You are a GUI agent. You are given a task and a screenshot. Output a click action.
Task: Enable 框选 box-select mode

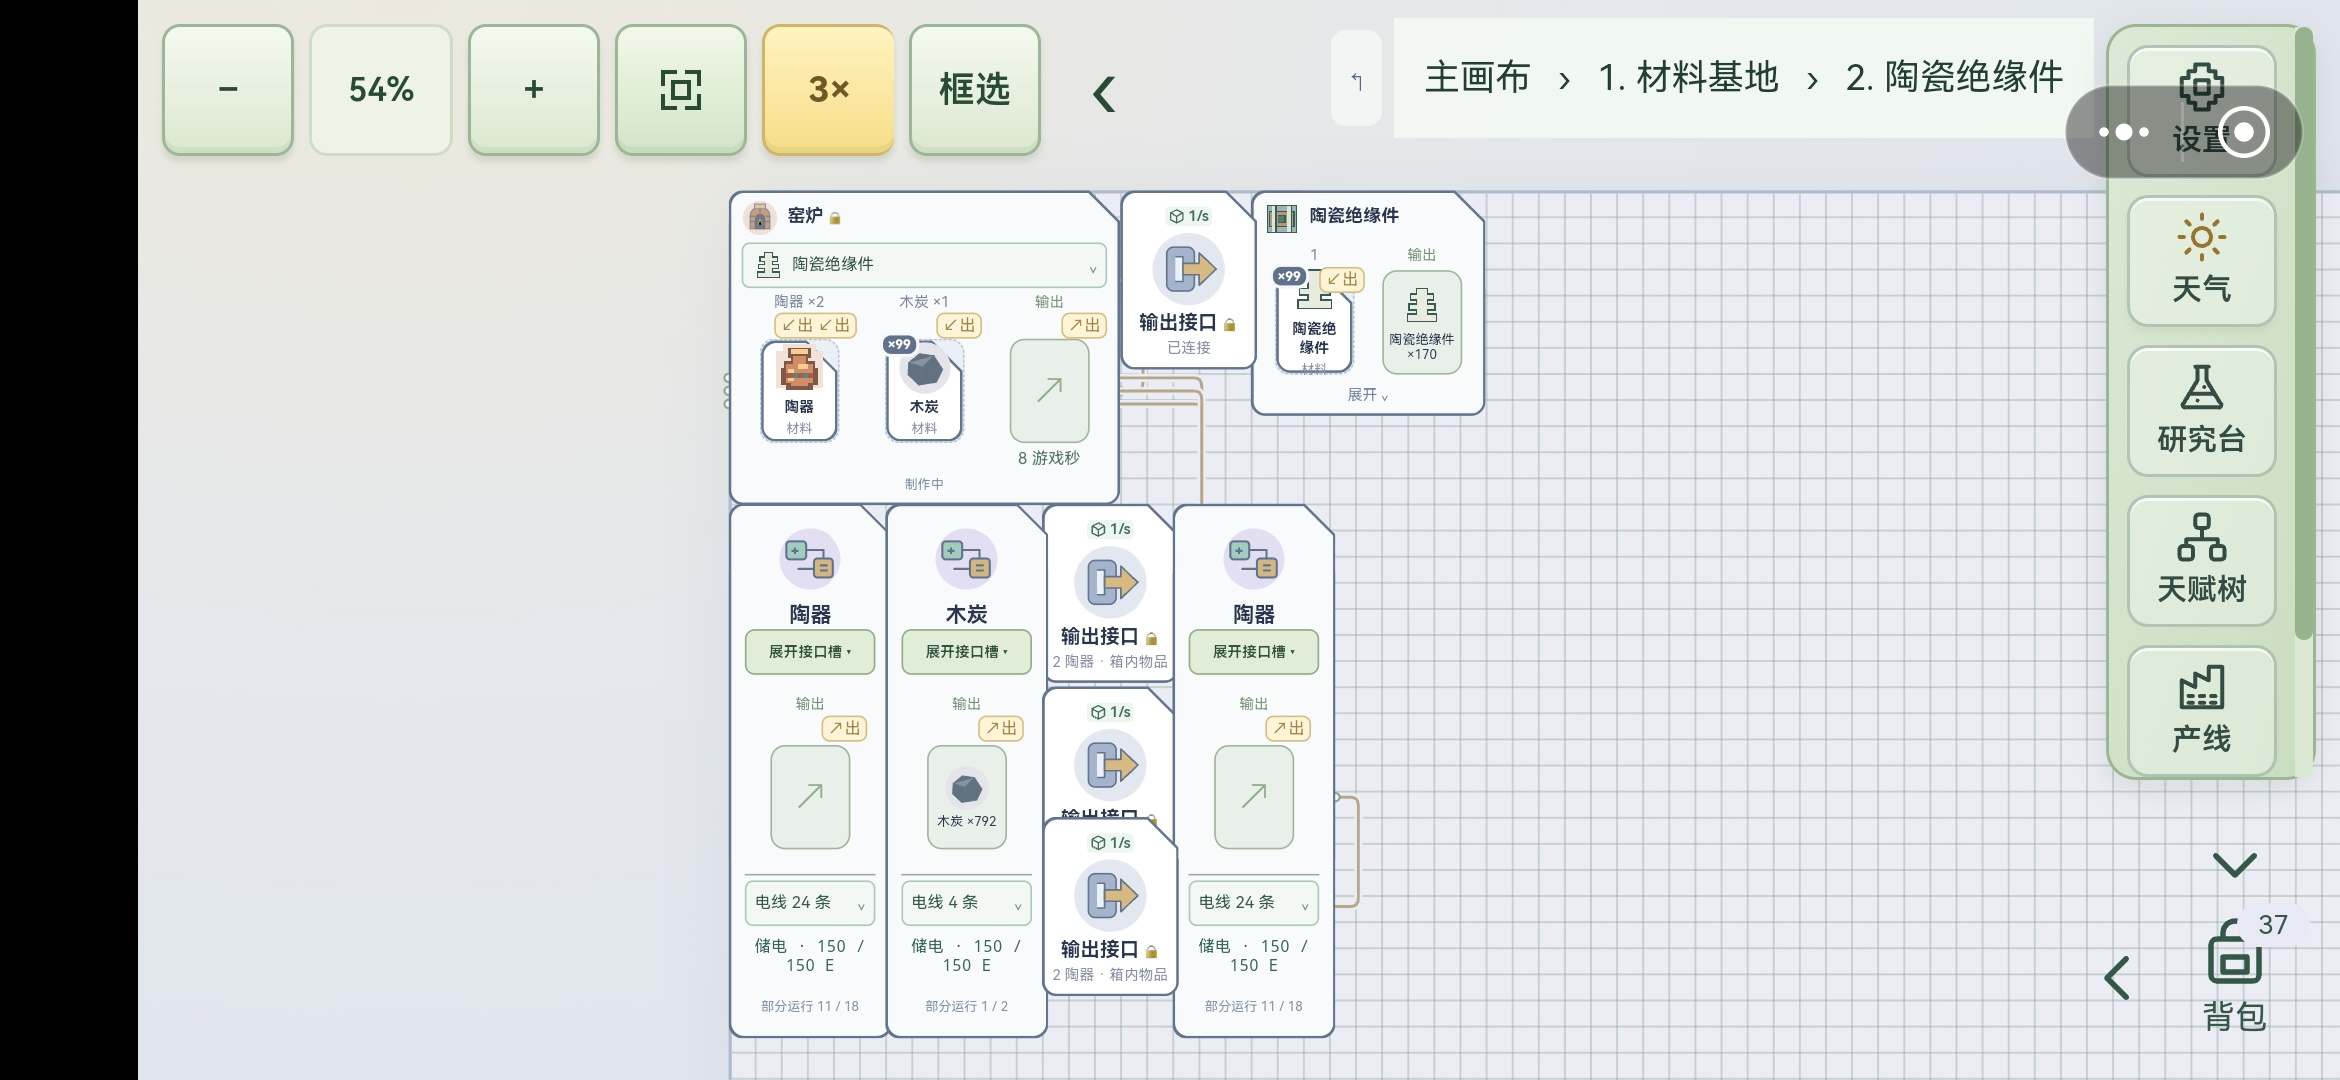coord(975,90)
